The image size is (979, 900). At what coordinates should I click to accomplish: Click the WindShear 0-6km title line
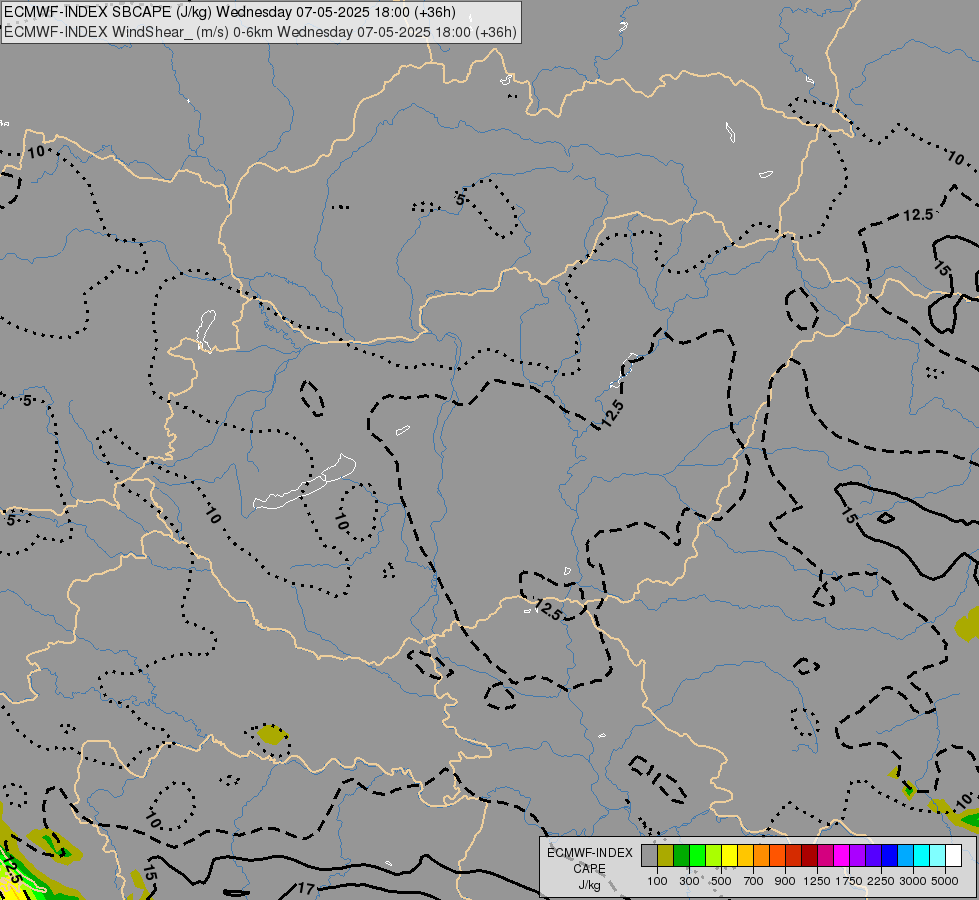coord(260,32)
